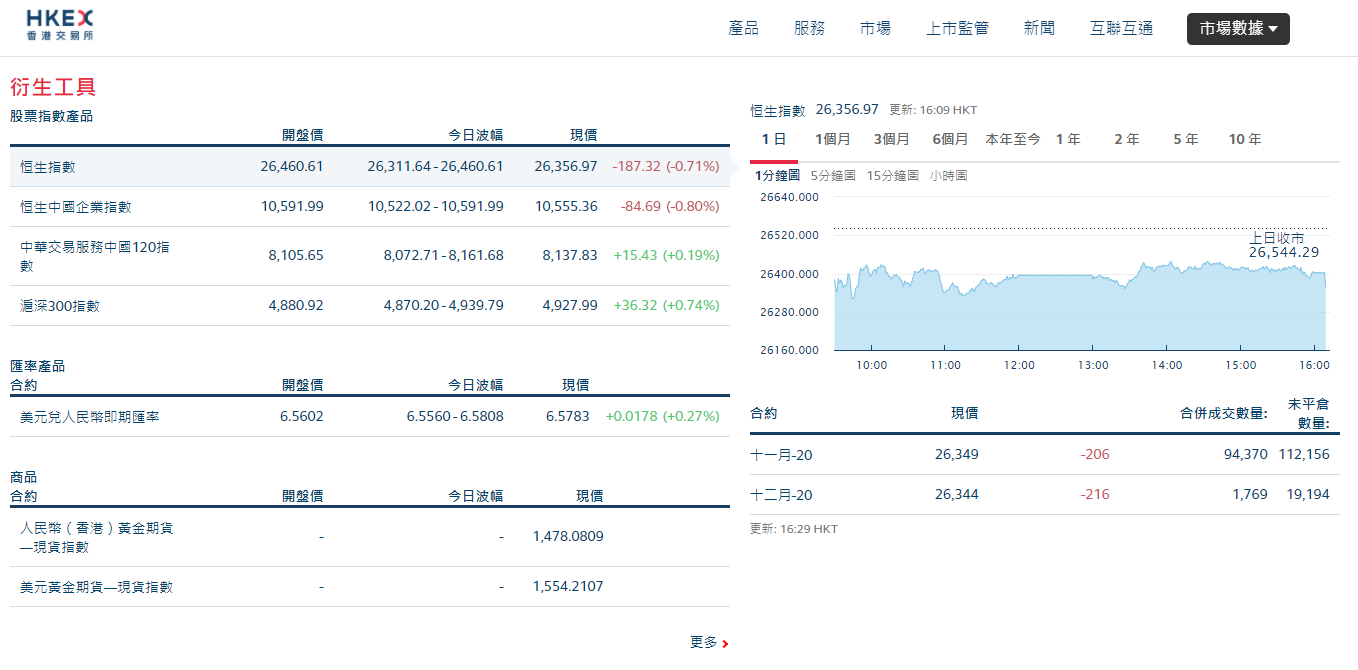Switch chart range to 10年
1358x670 pixels.
coord(1244,139)
